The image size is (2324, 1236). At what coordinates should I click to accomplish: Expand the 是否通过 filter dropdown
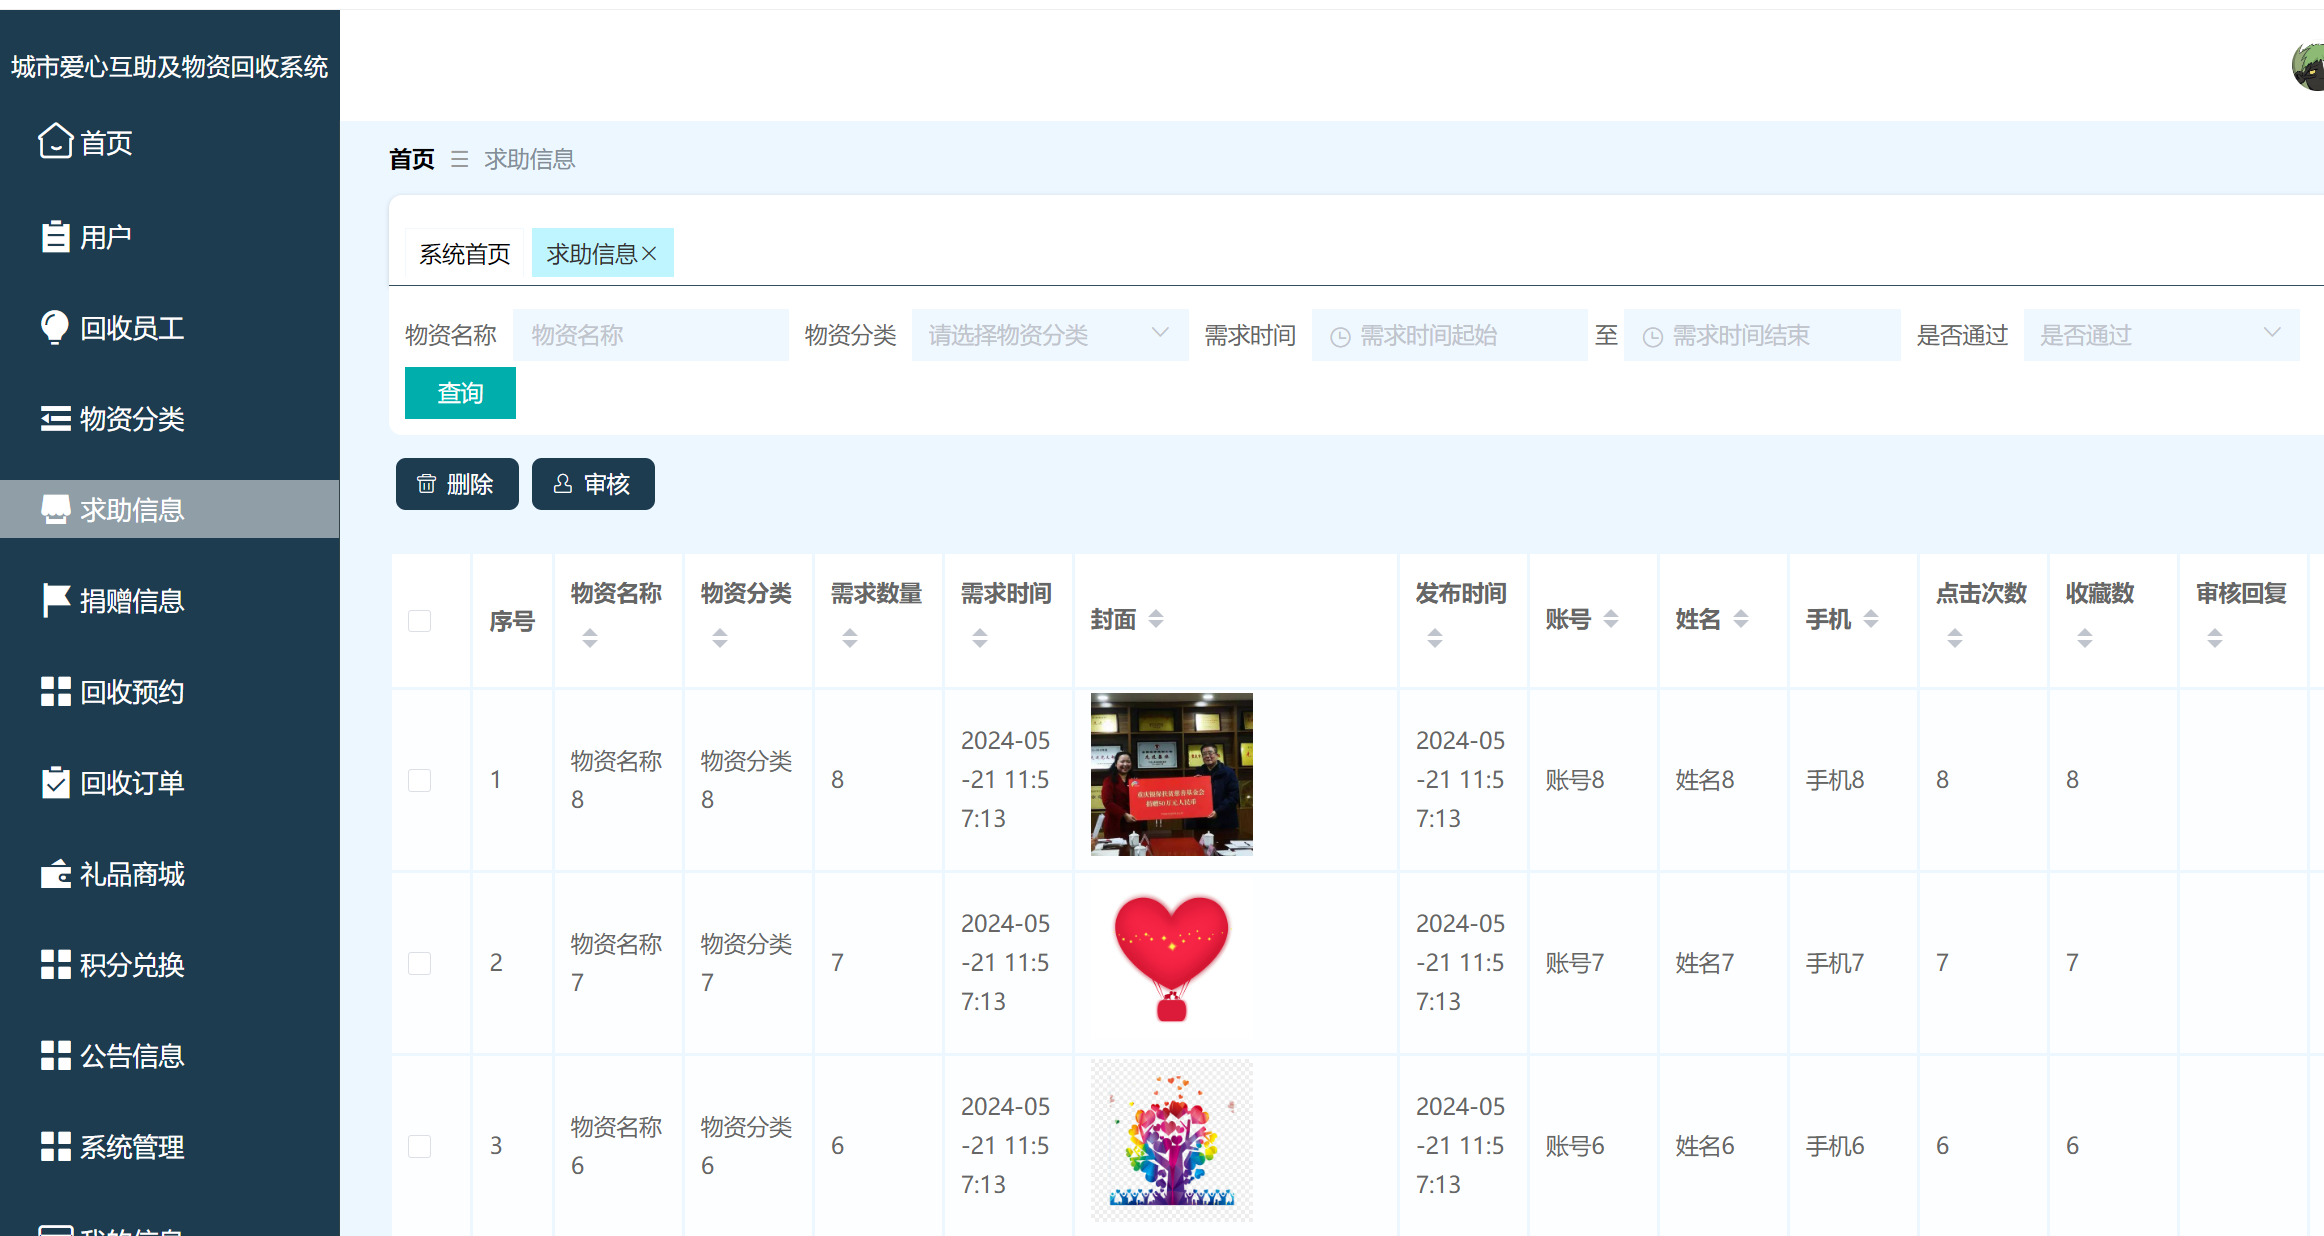[x=2160, y=334]
